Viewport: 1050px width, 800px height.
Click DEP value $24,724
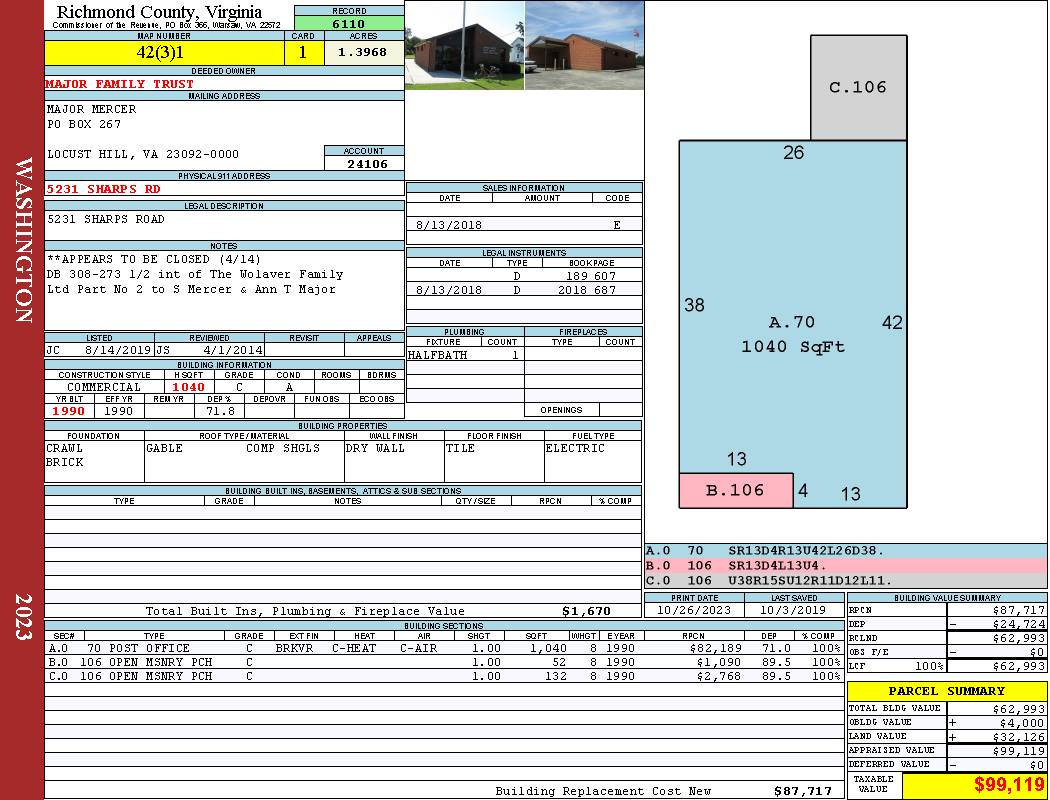tap(1019, 624)
